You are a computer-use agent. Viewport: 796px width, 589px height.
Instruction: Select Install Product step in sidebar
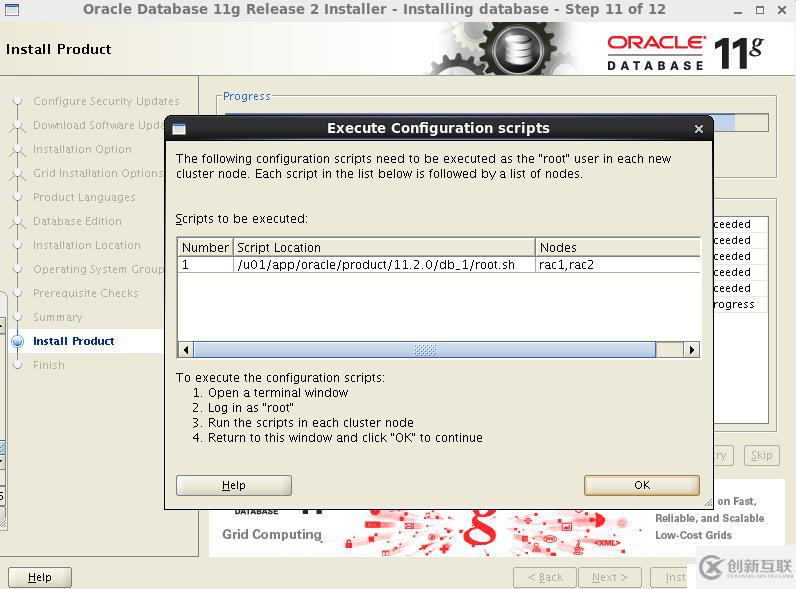[74, 341]
